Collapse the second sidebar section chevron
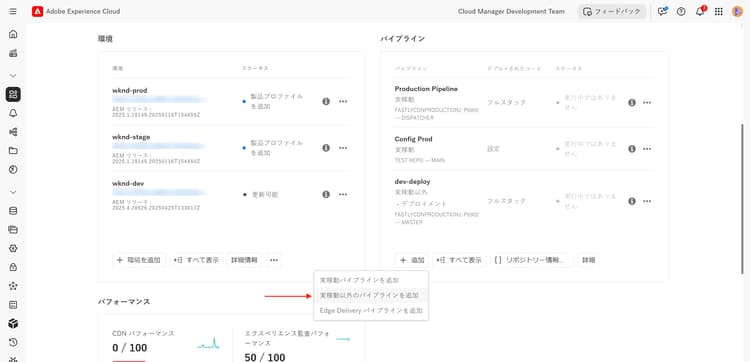750x362 pixels. (x=13, y=192)
